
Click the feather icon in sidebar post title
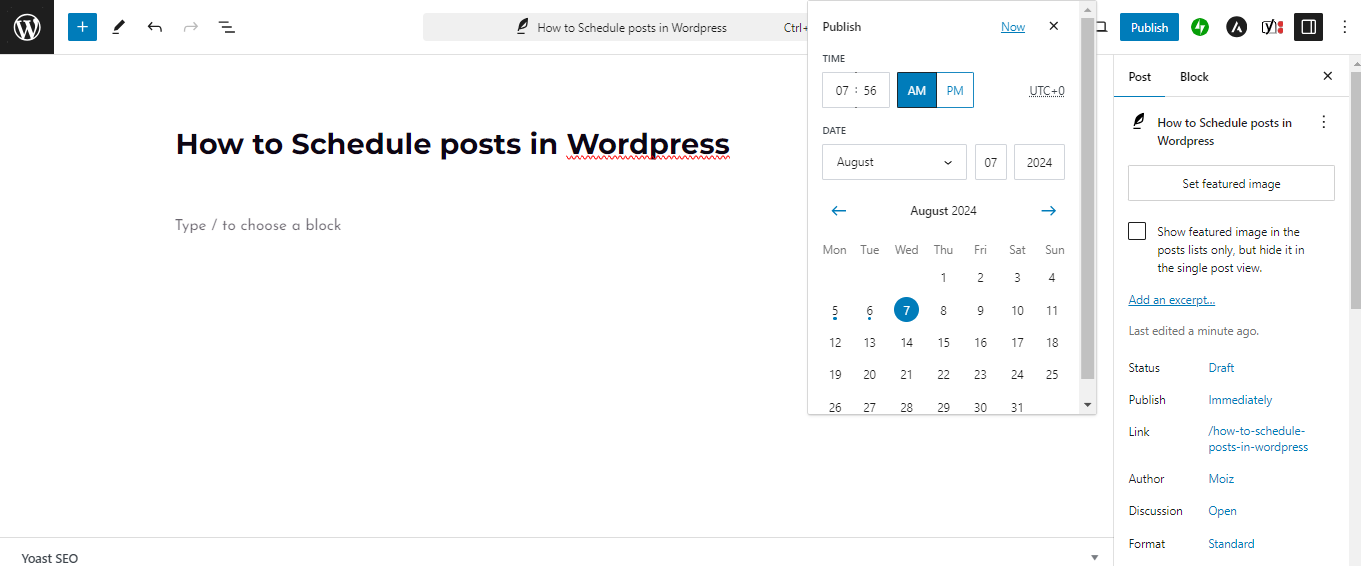coord(1138,122)
